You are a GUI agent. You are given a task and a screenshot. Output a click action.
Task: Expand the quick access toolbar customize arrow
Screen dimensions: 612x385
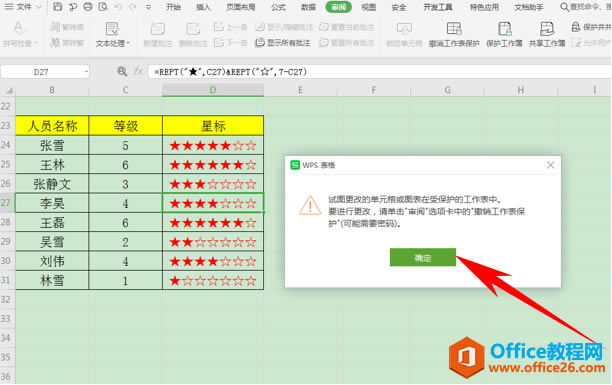(x=148, y=7)
